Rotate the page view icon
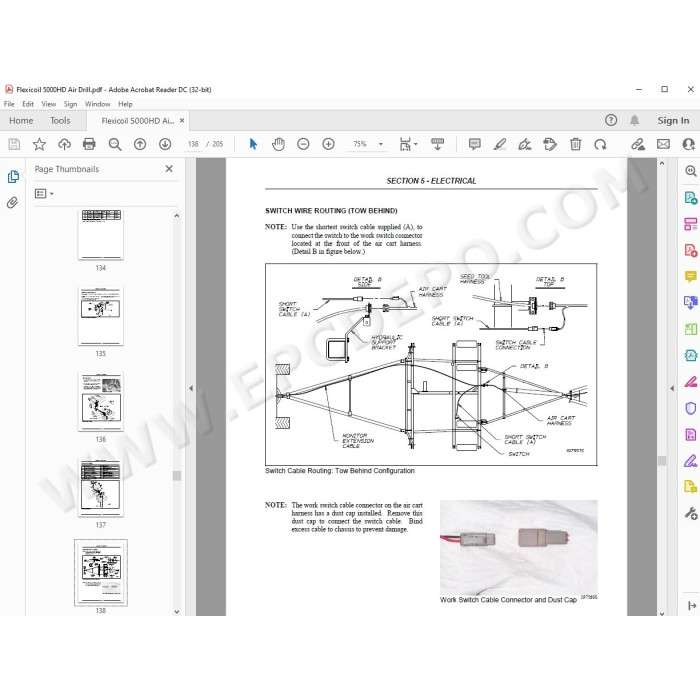Viewport: 700px width, 700px height. (x=600, y=144)
